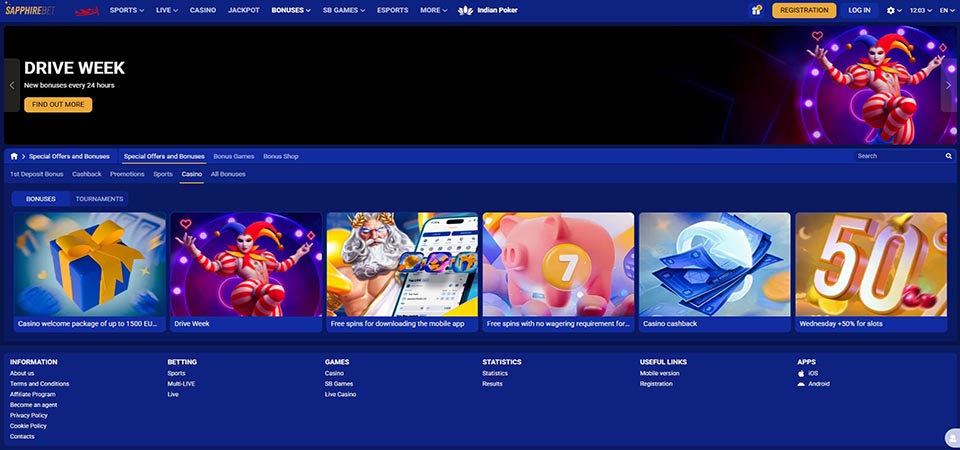Open the Become an agent link
This screenshot has width=960, height=450.
tap(34, 405)
